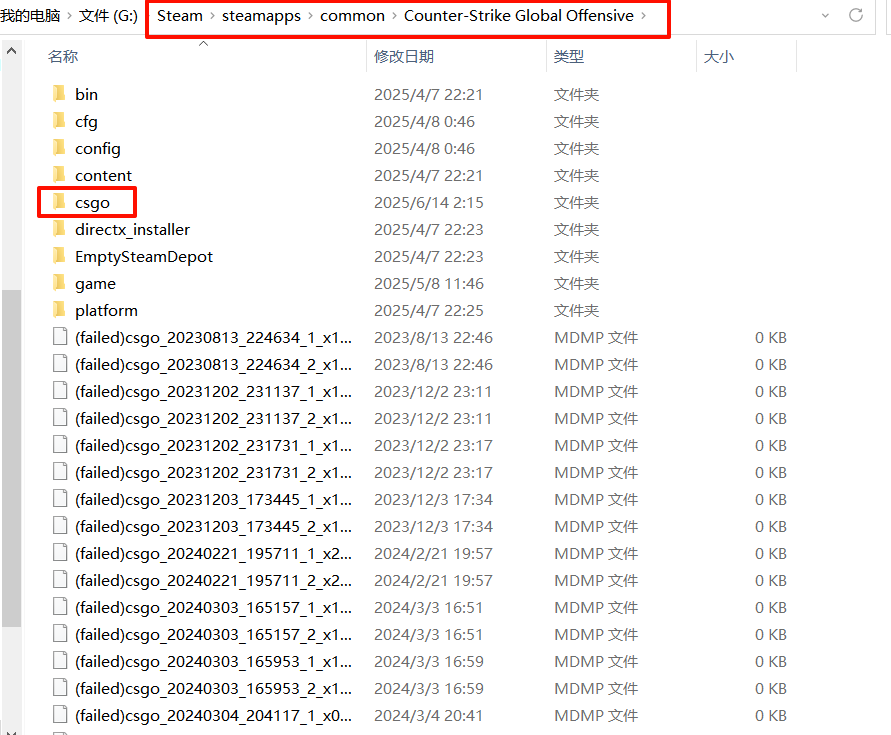Select the content folder icon
The width and height of the screenshot is (891, 735).
pyautogui.click(x=59, y=175)
